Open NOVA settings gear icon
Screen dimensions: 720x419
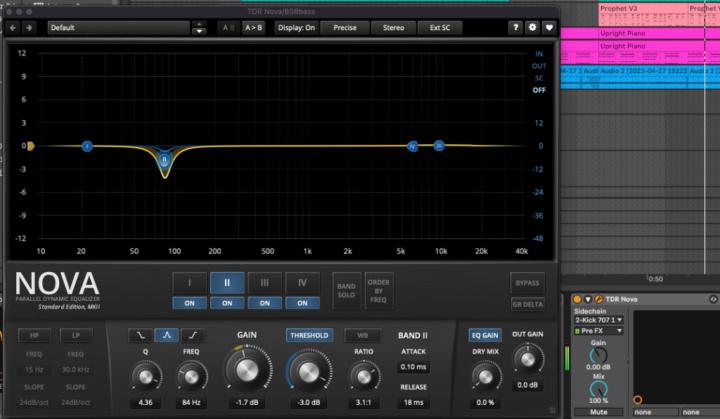tap(533, 28)
